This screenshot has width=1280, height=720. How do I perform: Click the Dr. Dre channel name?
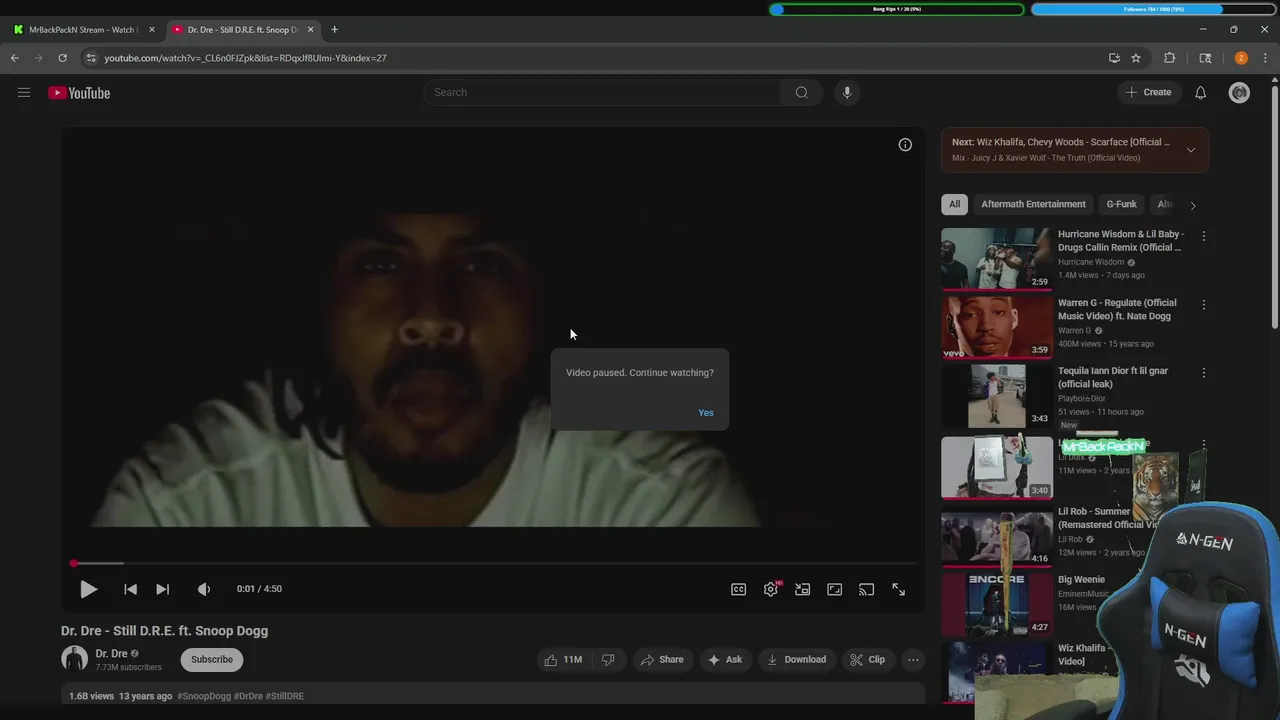[x=112, y=654]
